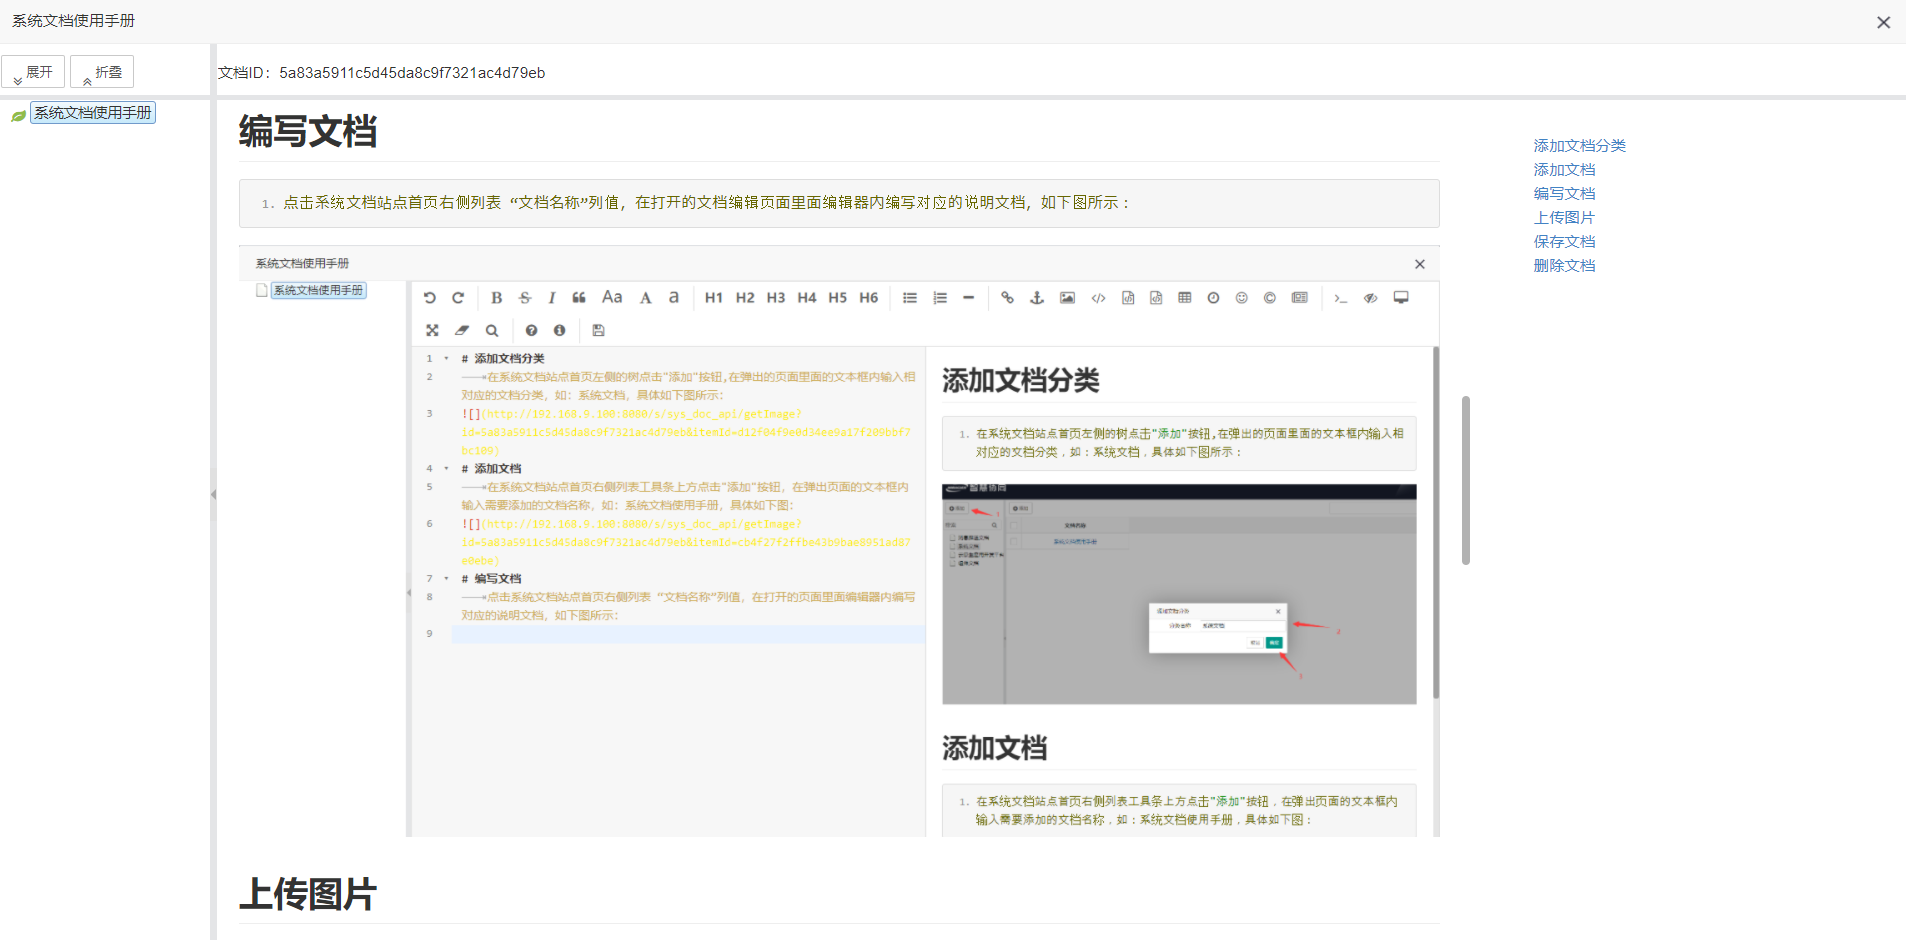Close the embedded 系统文档使用手册 editor dialog
The height and width of the screenshot is (940, 1906).
(1420, 264)
